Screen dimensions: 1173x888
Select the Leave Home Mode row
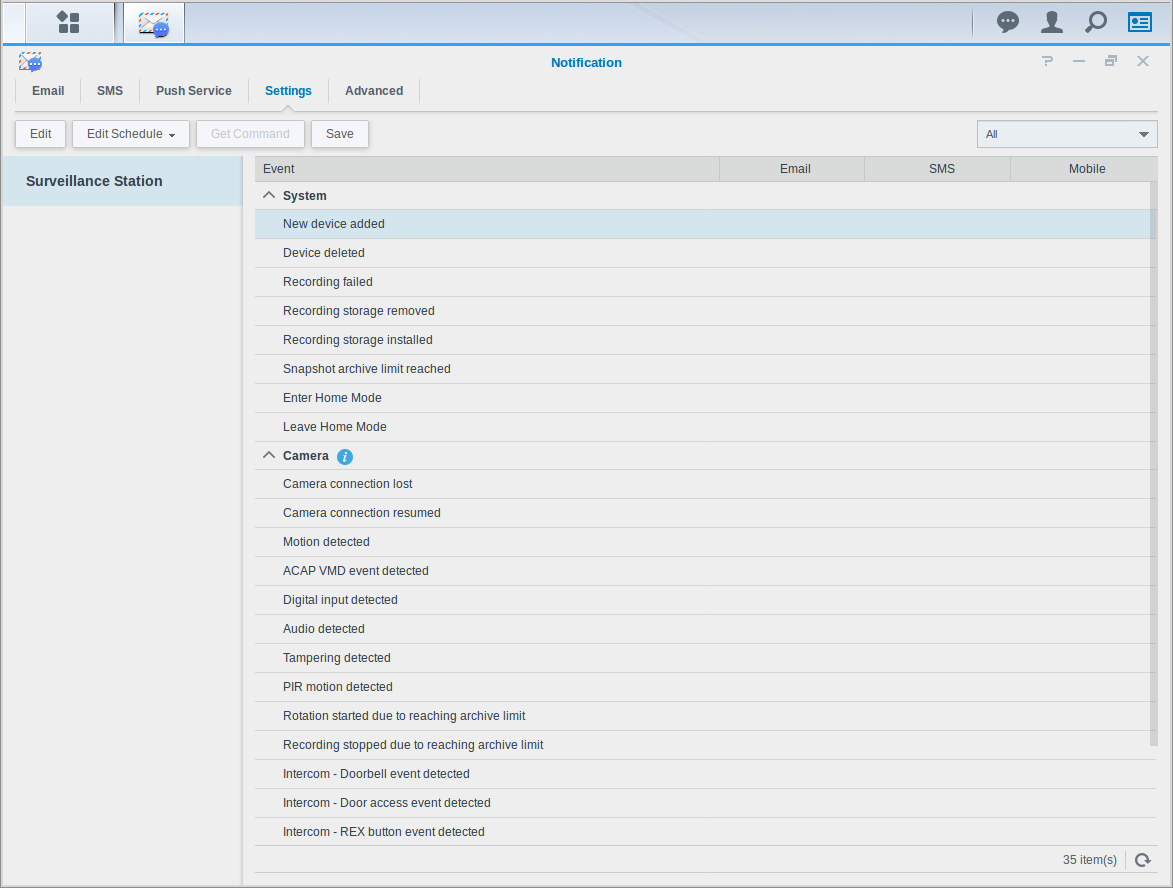point(705,427)
